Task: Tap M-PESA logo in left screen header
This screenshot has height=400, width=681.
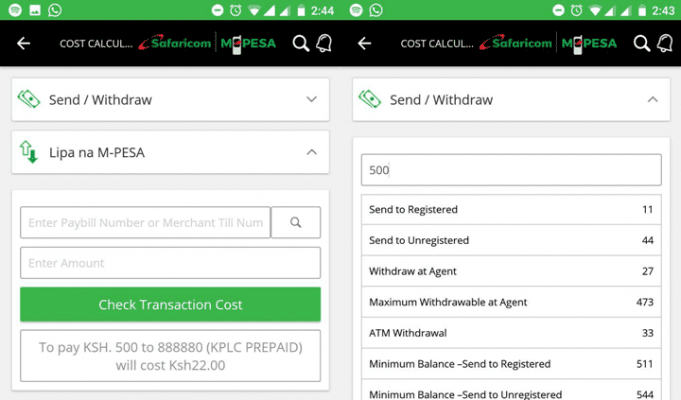Action: pyautogui.click(x=248, y=43)
